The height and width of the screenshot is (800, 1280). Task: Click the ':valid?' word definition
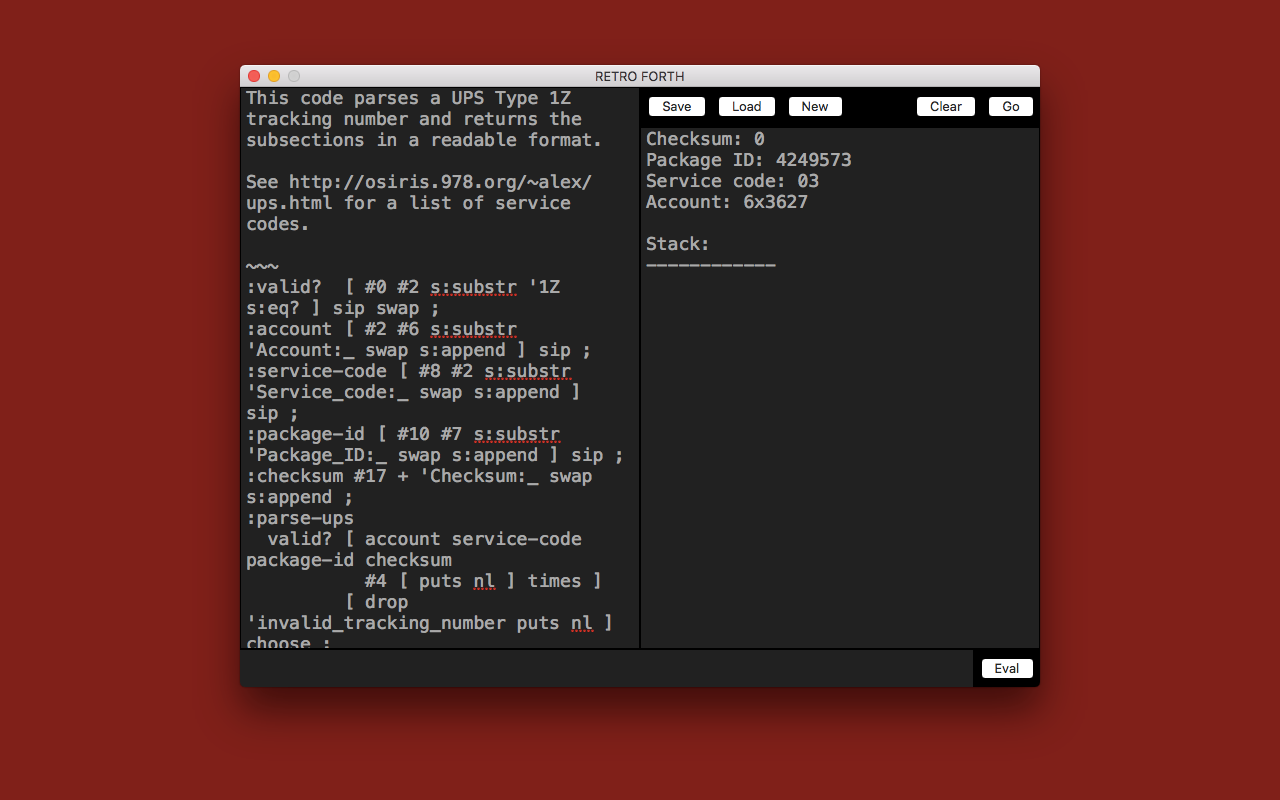tap(284, 287)
